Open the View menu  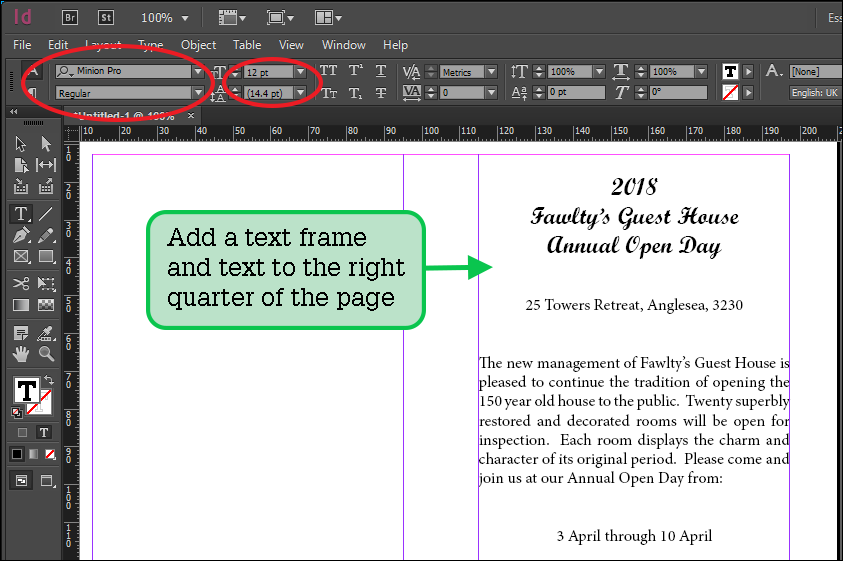(x=291, y=45)
